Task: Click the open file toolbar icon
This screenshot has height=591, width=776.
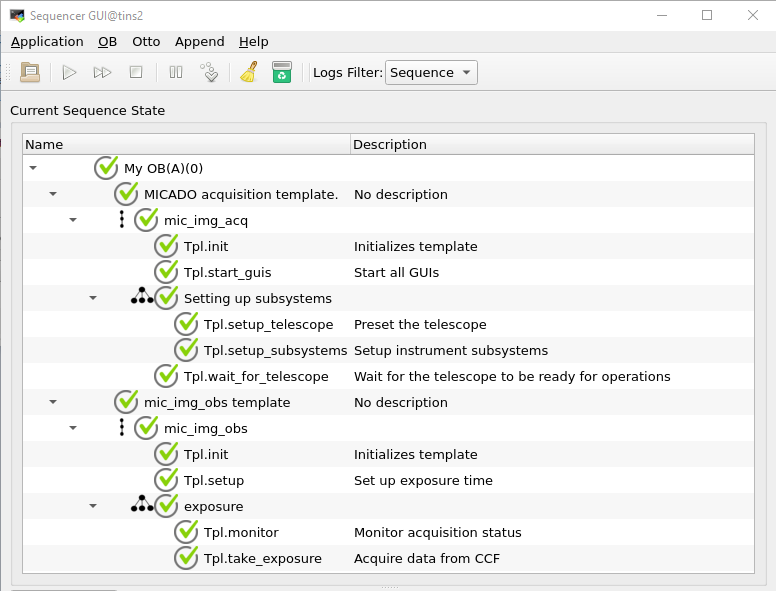Action: click(30, 72)
